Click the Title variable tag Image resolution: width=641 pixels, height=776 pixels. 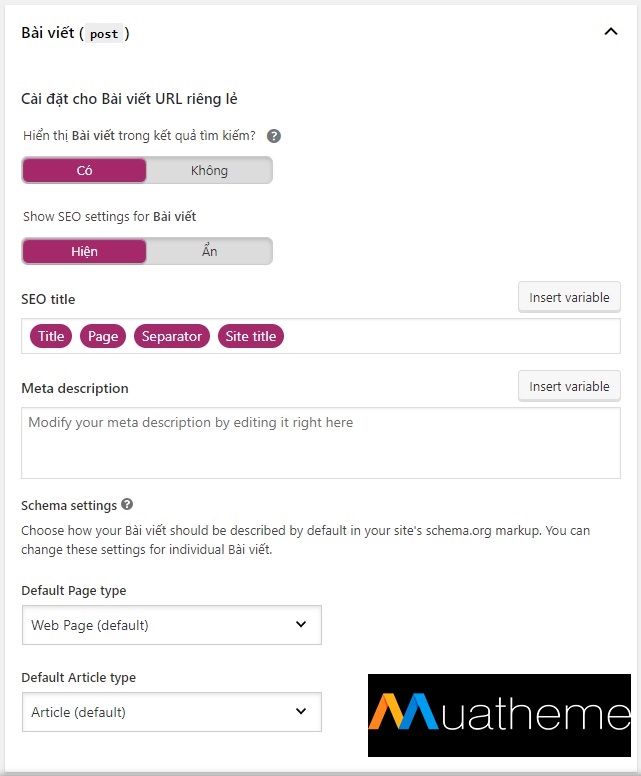(x=51, y=336)
